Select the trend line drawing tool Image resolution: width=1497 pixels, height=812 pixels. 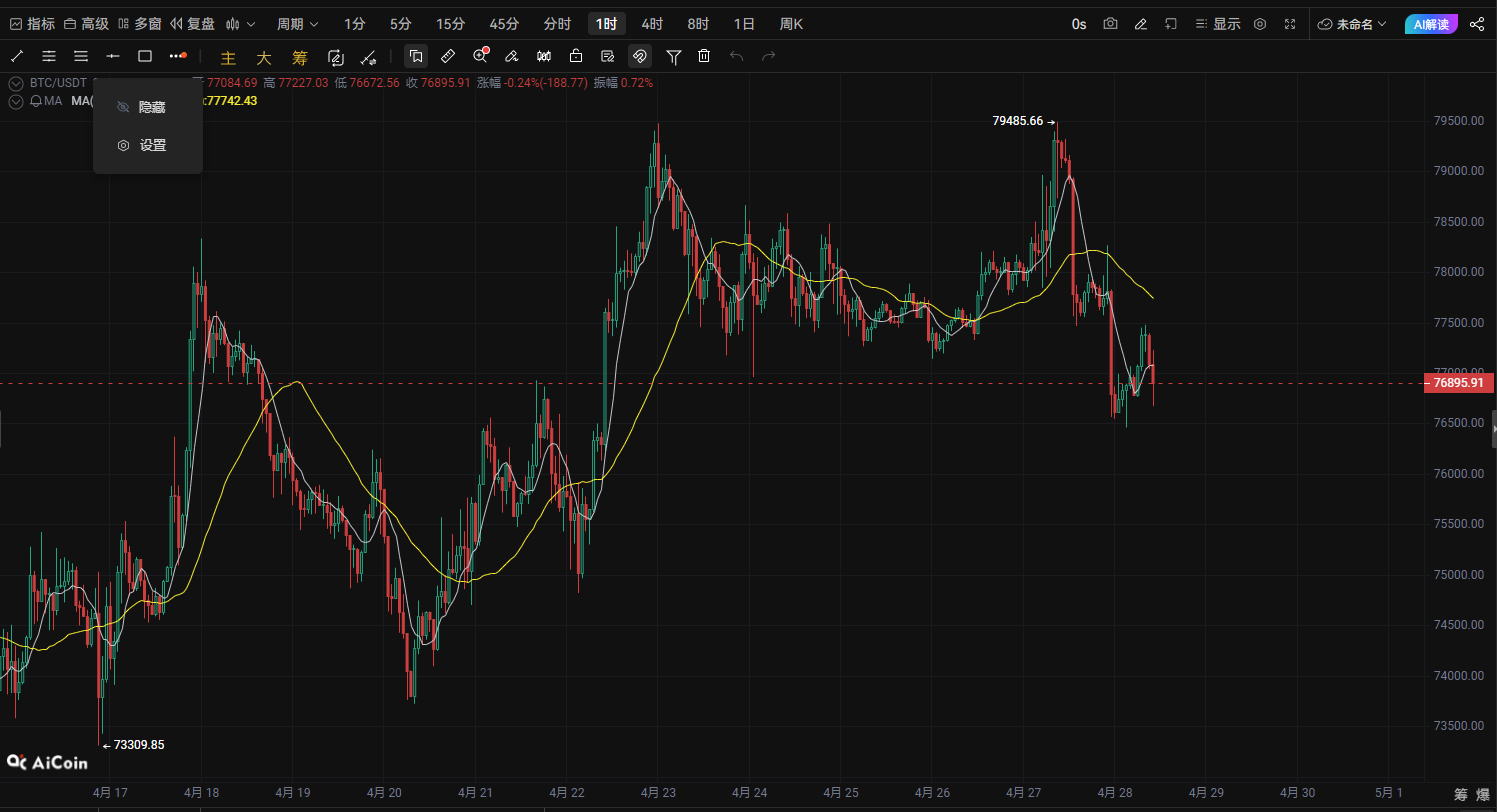tap(17, 56)
